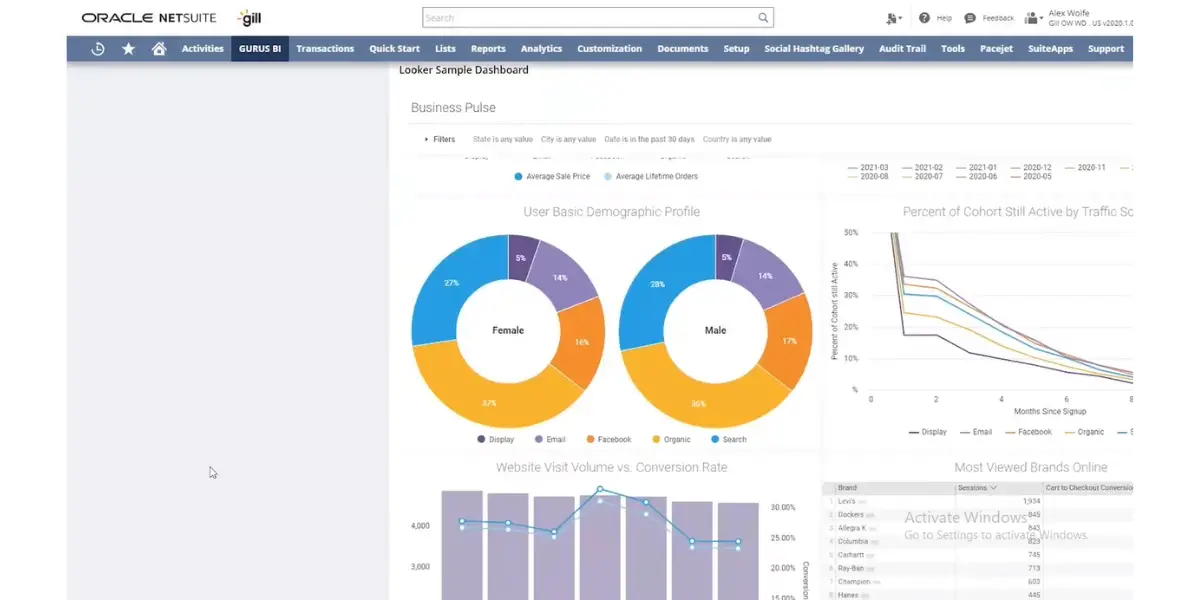Toggle Average Sale Price legend series

click(x=552, y=177)
